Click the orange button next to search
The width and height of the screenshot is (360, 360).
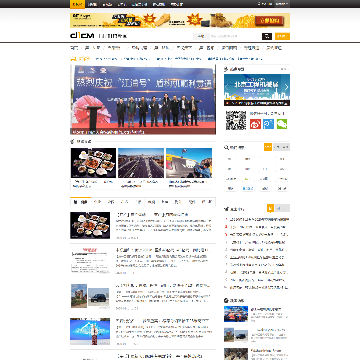click(x=282, y=36)
